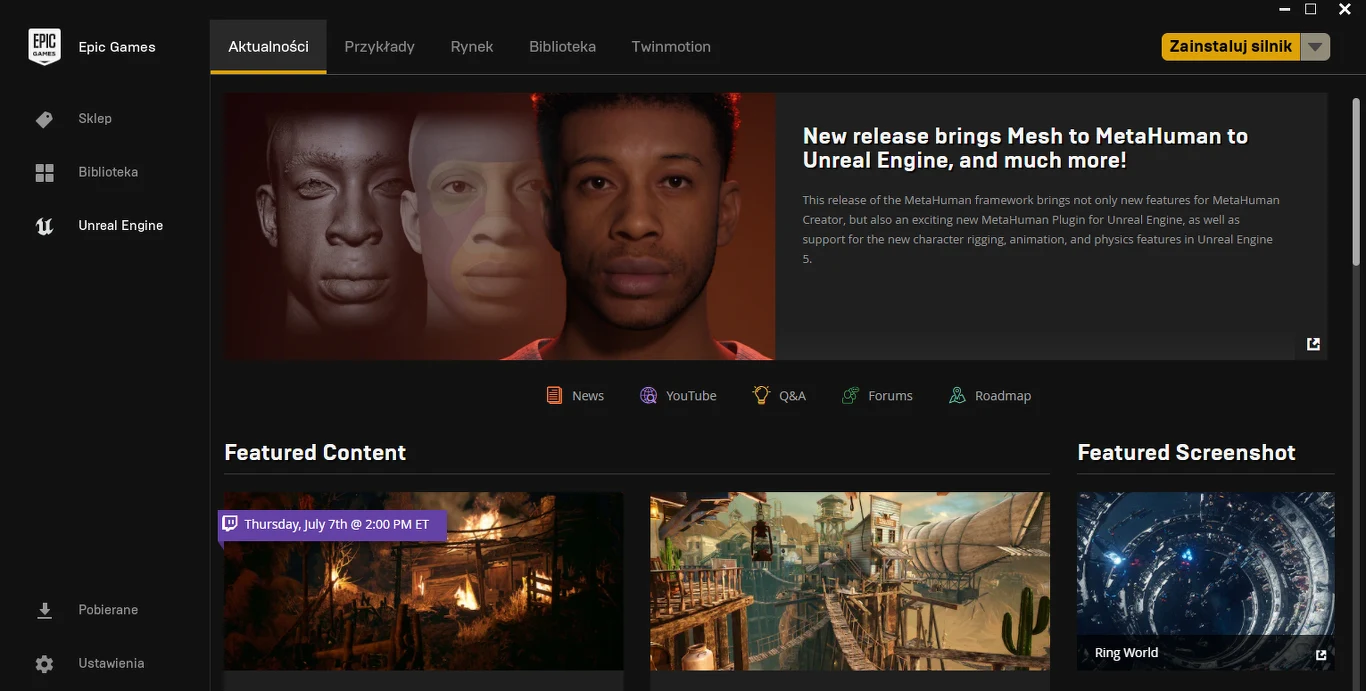The width and height of the screenshot is (1366, 691).
Task: Select the Biblioteka grid icon in sidebar
Action: coord(44,173)
